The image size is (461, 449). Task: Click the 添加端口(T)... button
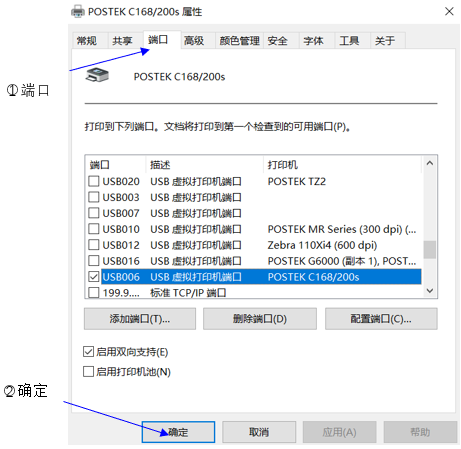tap(140, 319)
